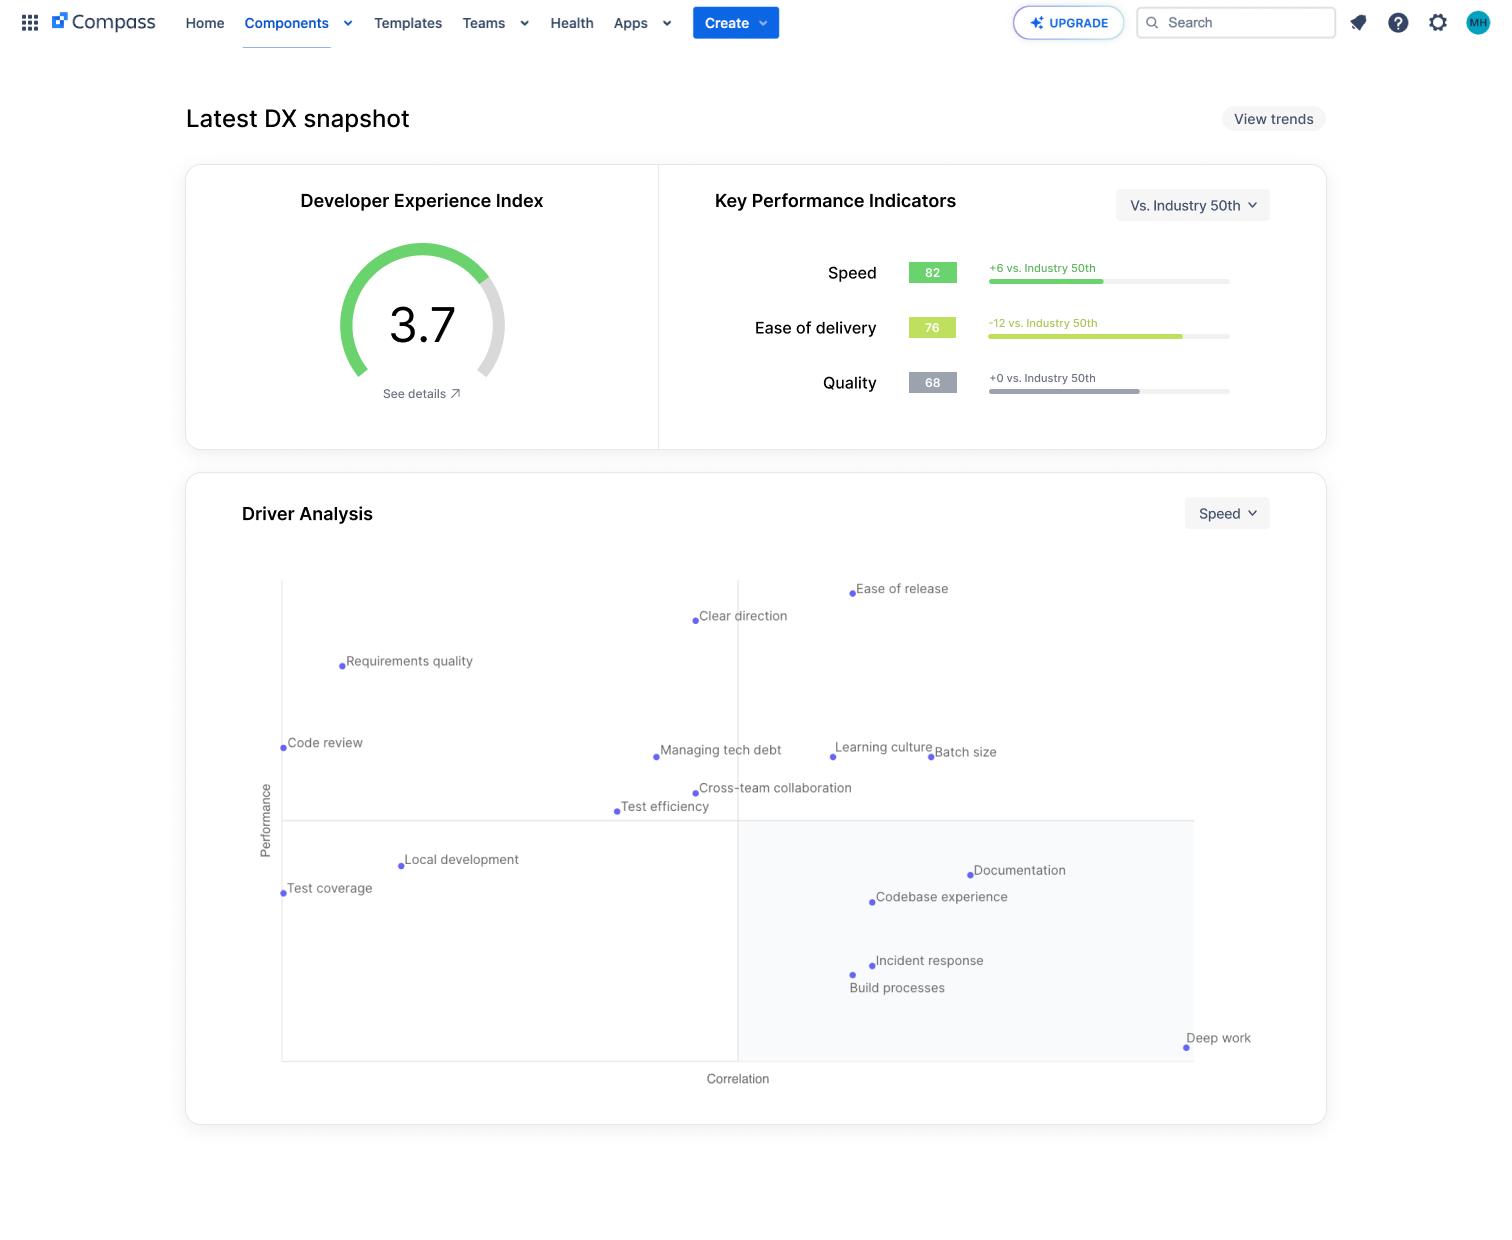Click the Speed progress bar

coord(1108,281)
